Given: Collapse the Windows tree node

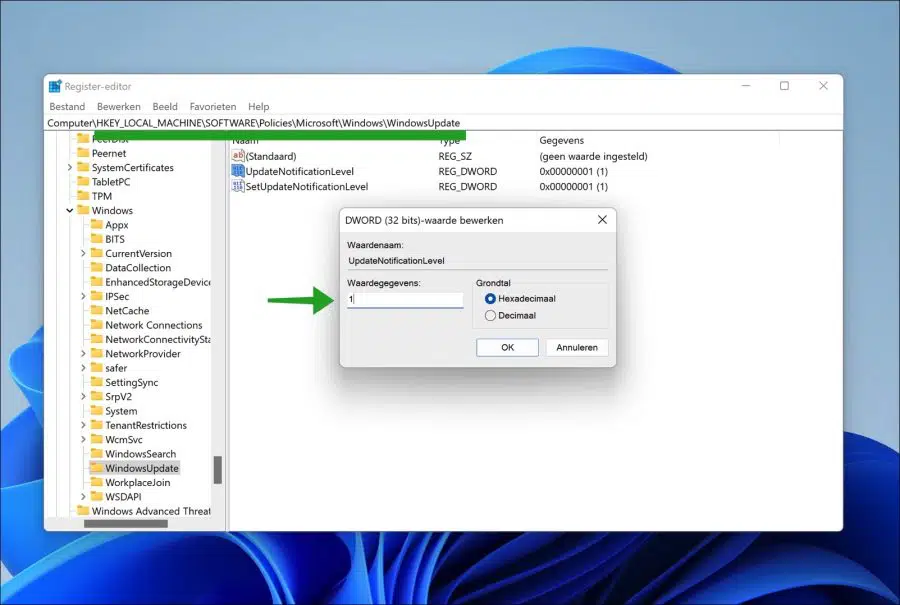Looking at the screenshot, I should [69, 210].
